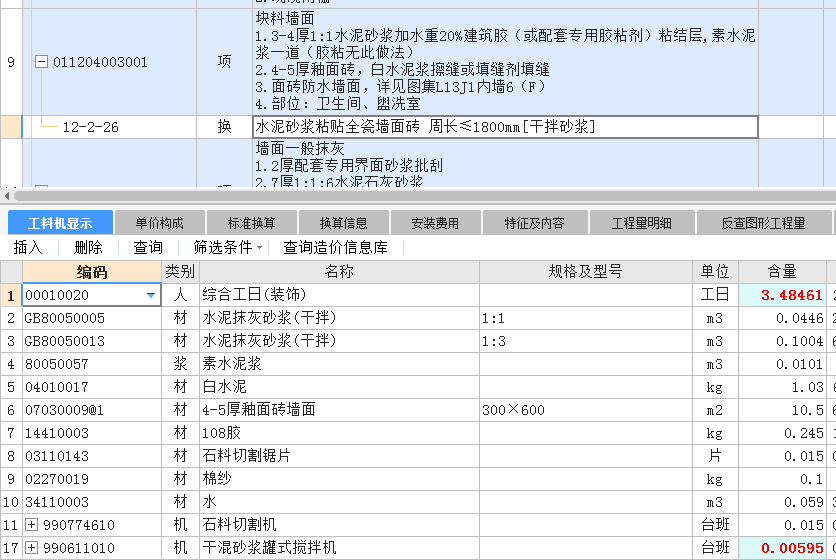
Task: Select the 规格及型号 column header
Action: 585,272
